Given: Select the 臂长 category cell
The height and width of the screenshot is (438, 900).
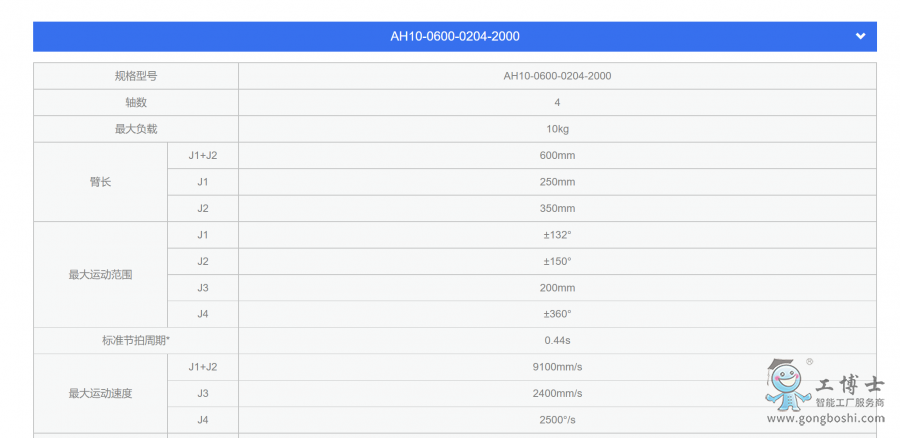Looking at the screenshot, I should pos(100,182).
